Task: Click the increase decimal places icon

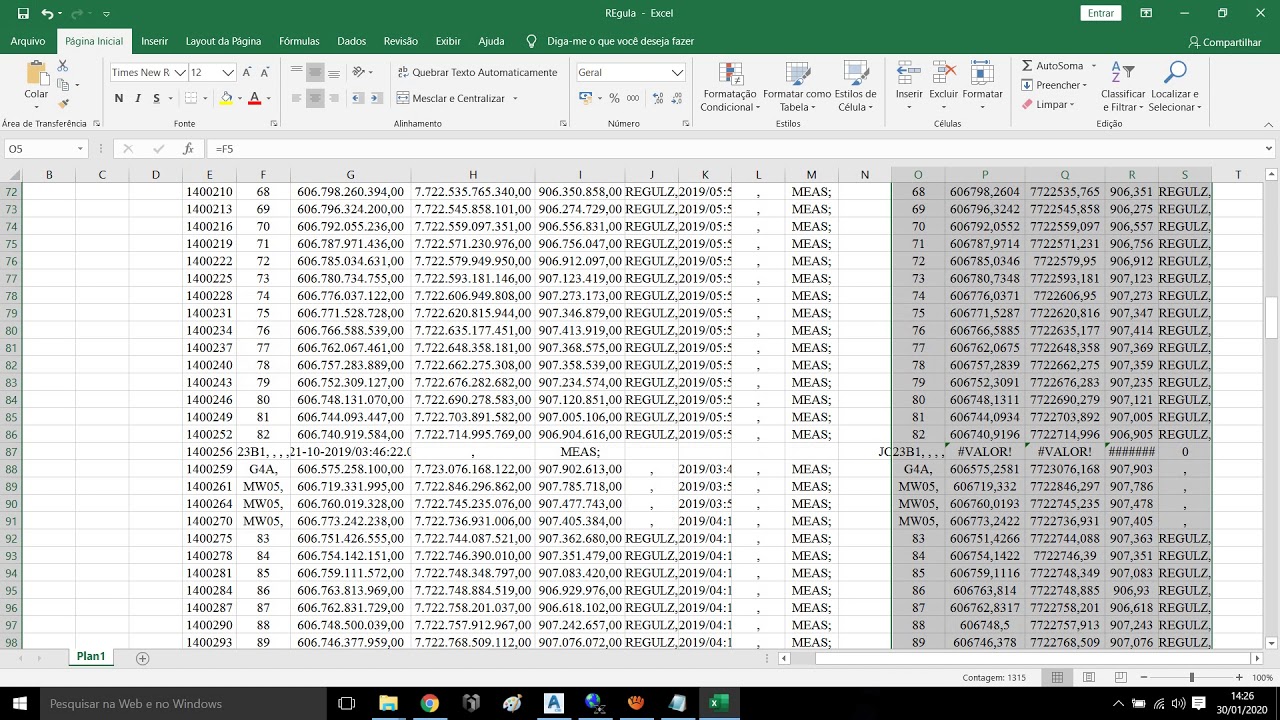Action: tap(657, 98)
